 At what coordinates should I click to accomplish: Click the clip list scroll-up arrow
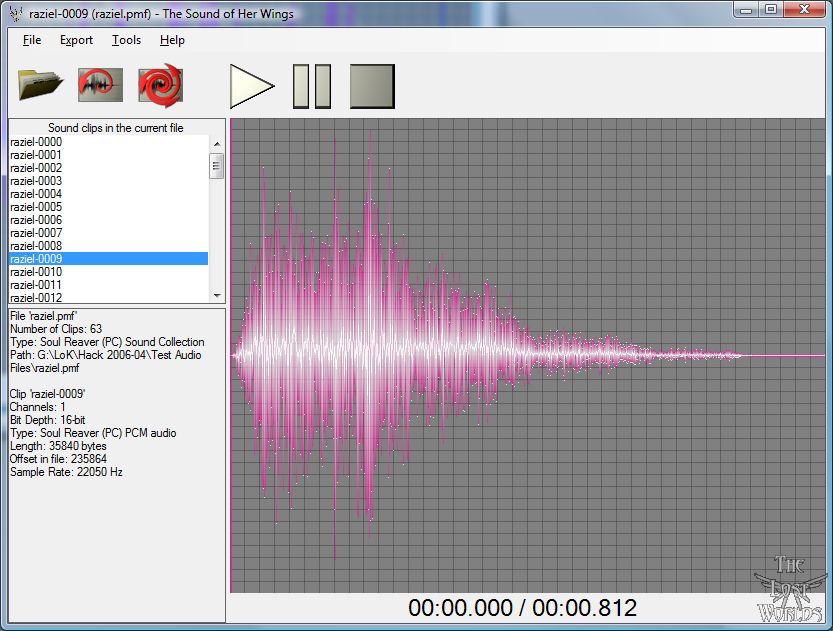217,144
